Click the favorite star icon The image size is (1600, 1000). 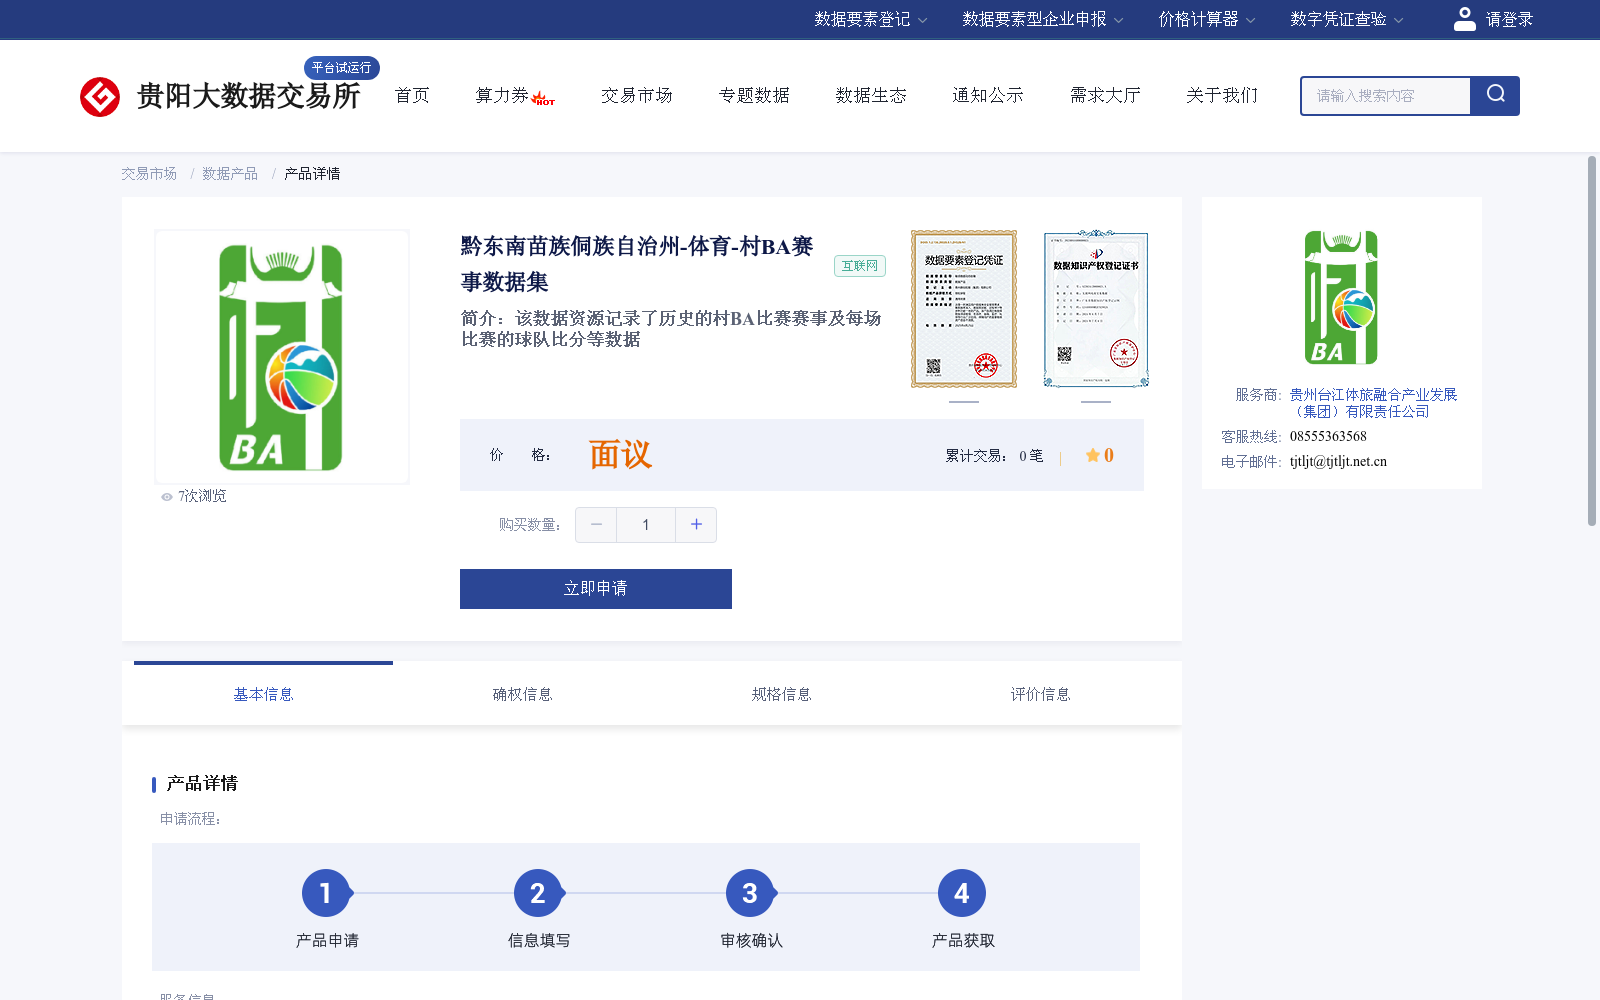click(1093, 455)
